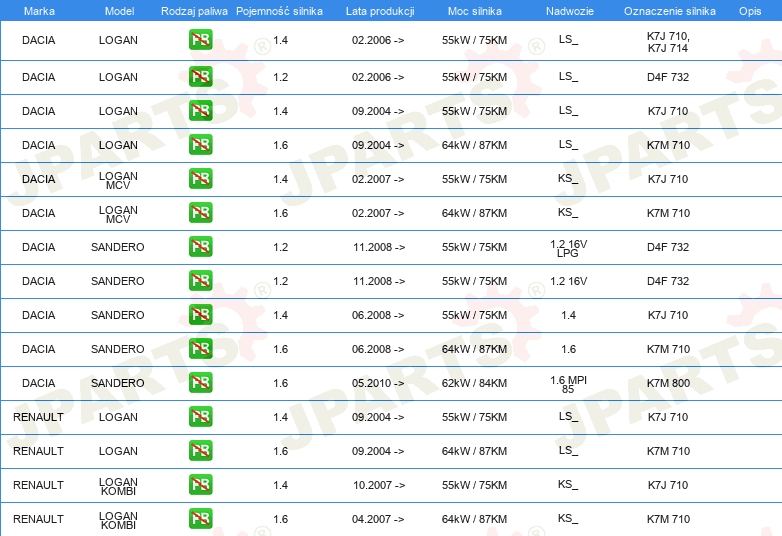Click petrol icon in Sandero K7M 800 row
The width and height of the screenshot is (782, 536).
click(200, 383)
